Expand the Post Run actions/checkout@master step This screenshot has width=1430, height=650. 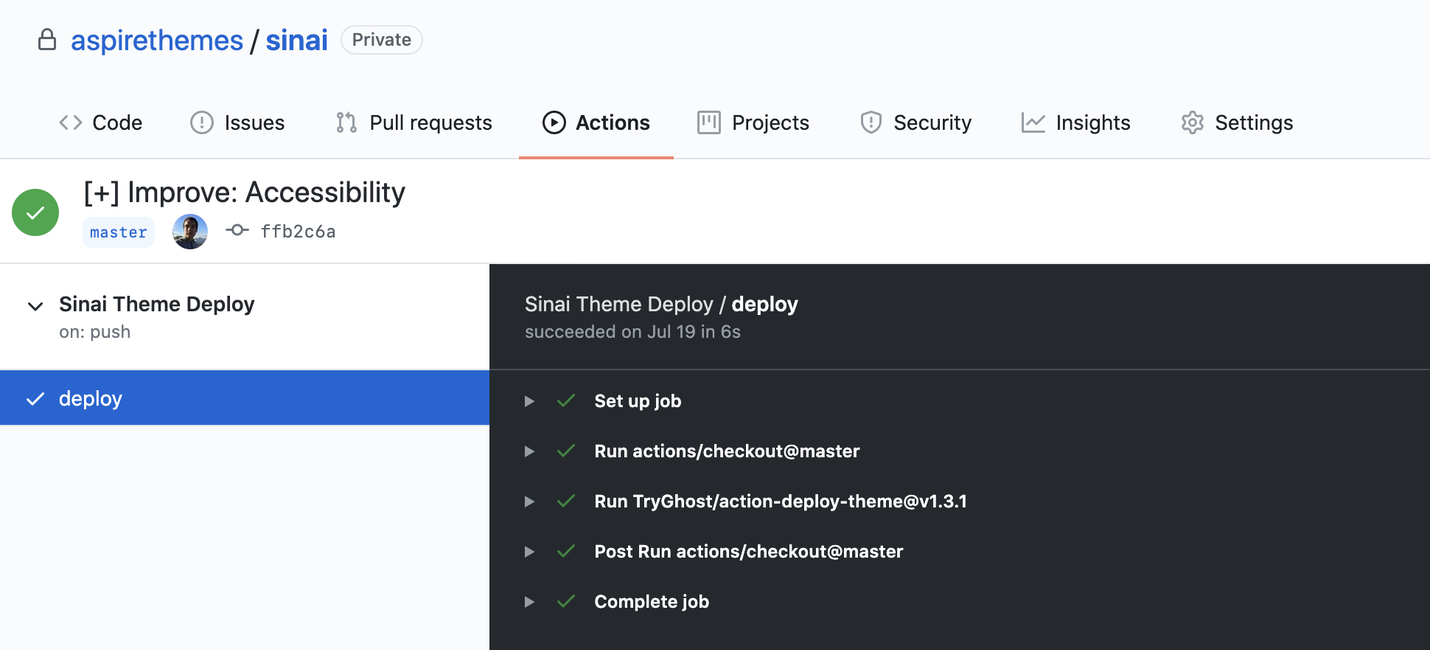[529, 552]
